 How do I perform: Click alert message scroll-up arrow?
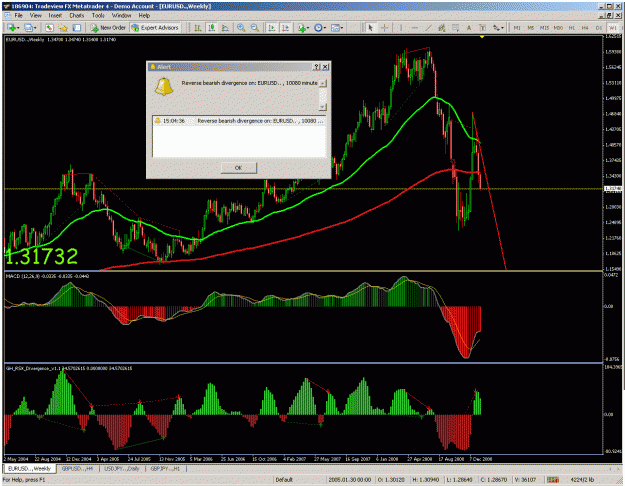(x=323, y=83)
